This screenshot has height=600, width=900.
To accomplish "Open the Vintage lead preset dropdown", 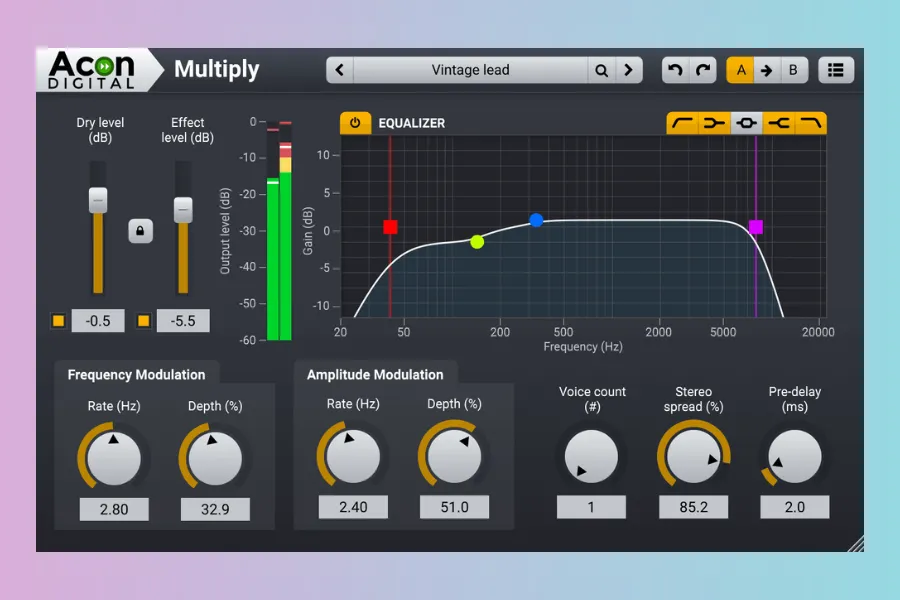I will 470,70.
